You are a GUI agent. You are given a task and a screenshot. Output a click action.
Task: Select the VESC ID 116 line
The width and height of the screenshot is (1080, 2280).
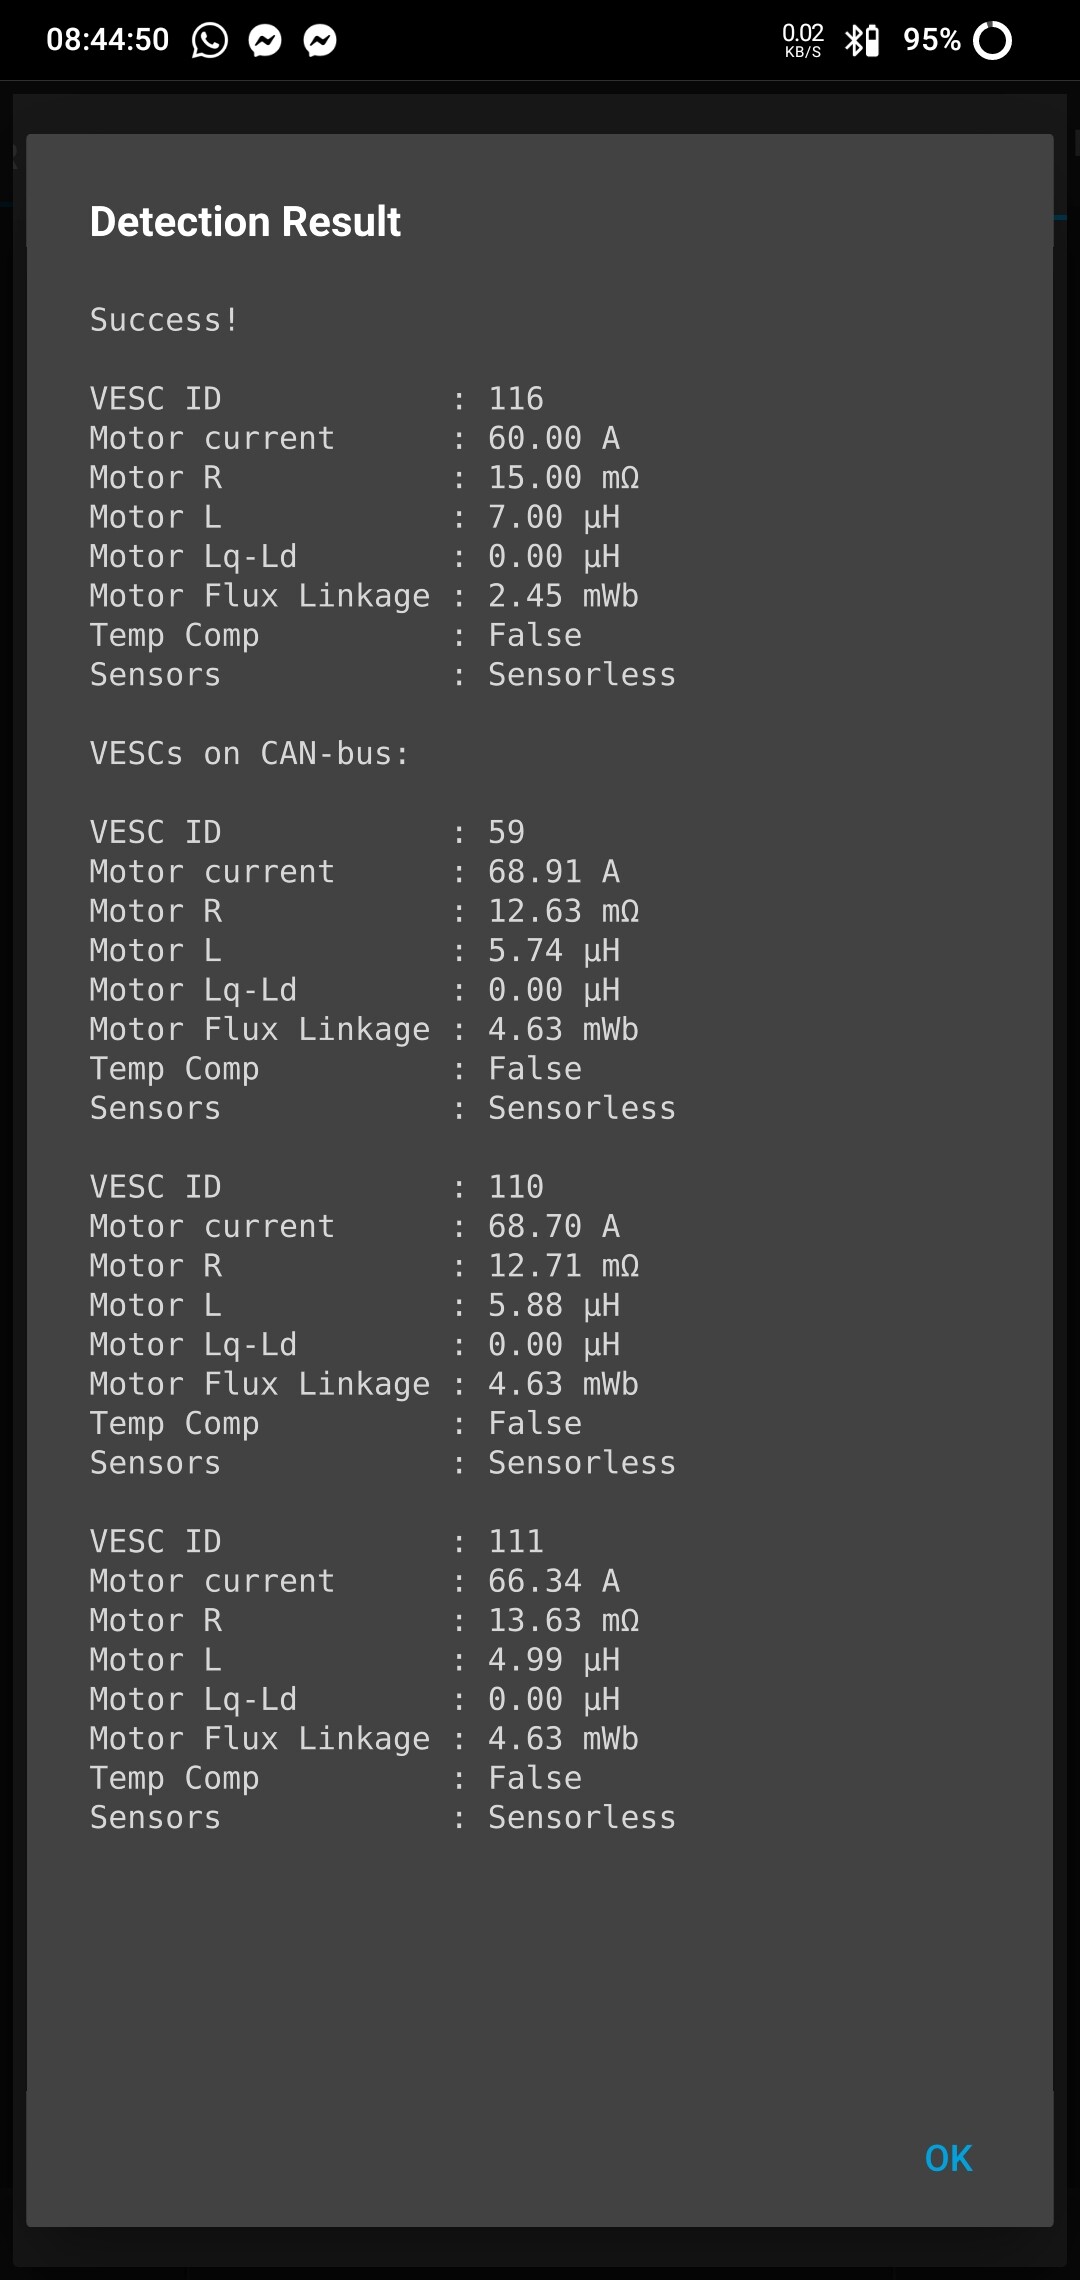[x=316, y=399]
